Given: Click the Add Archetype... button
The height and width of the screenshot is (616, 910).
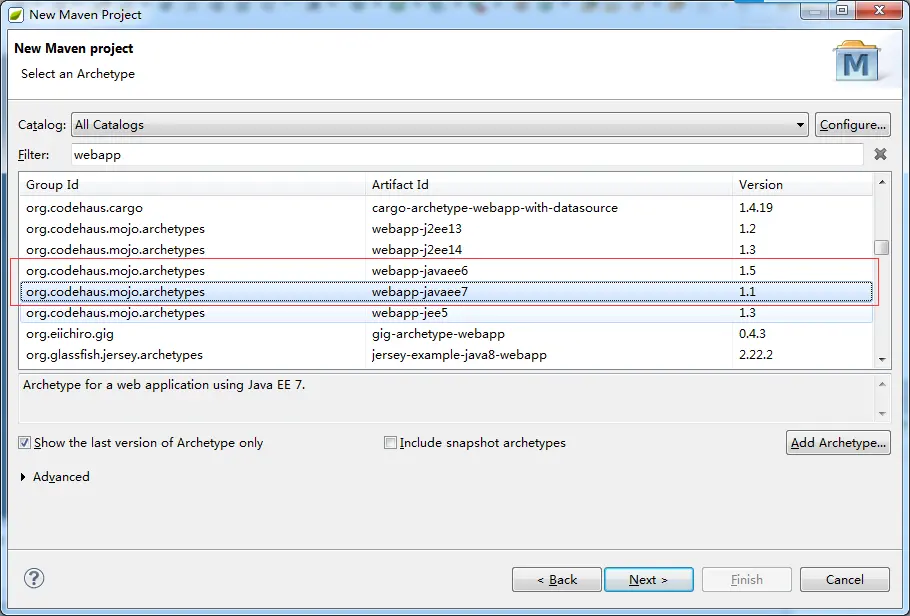Looking at the screenshot, I should pyautogui.click(x=838, y=442).
